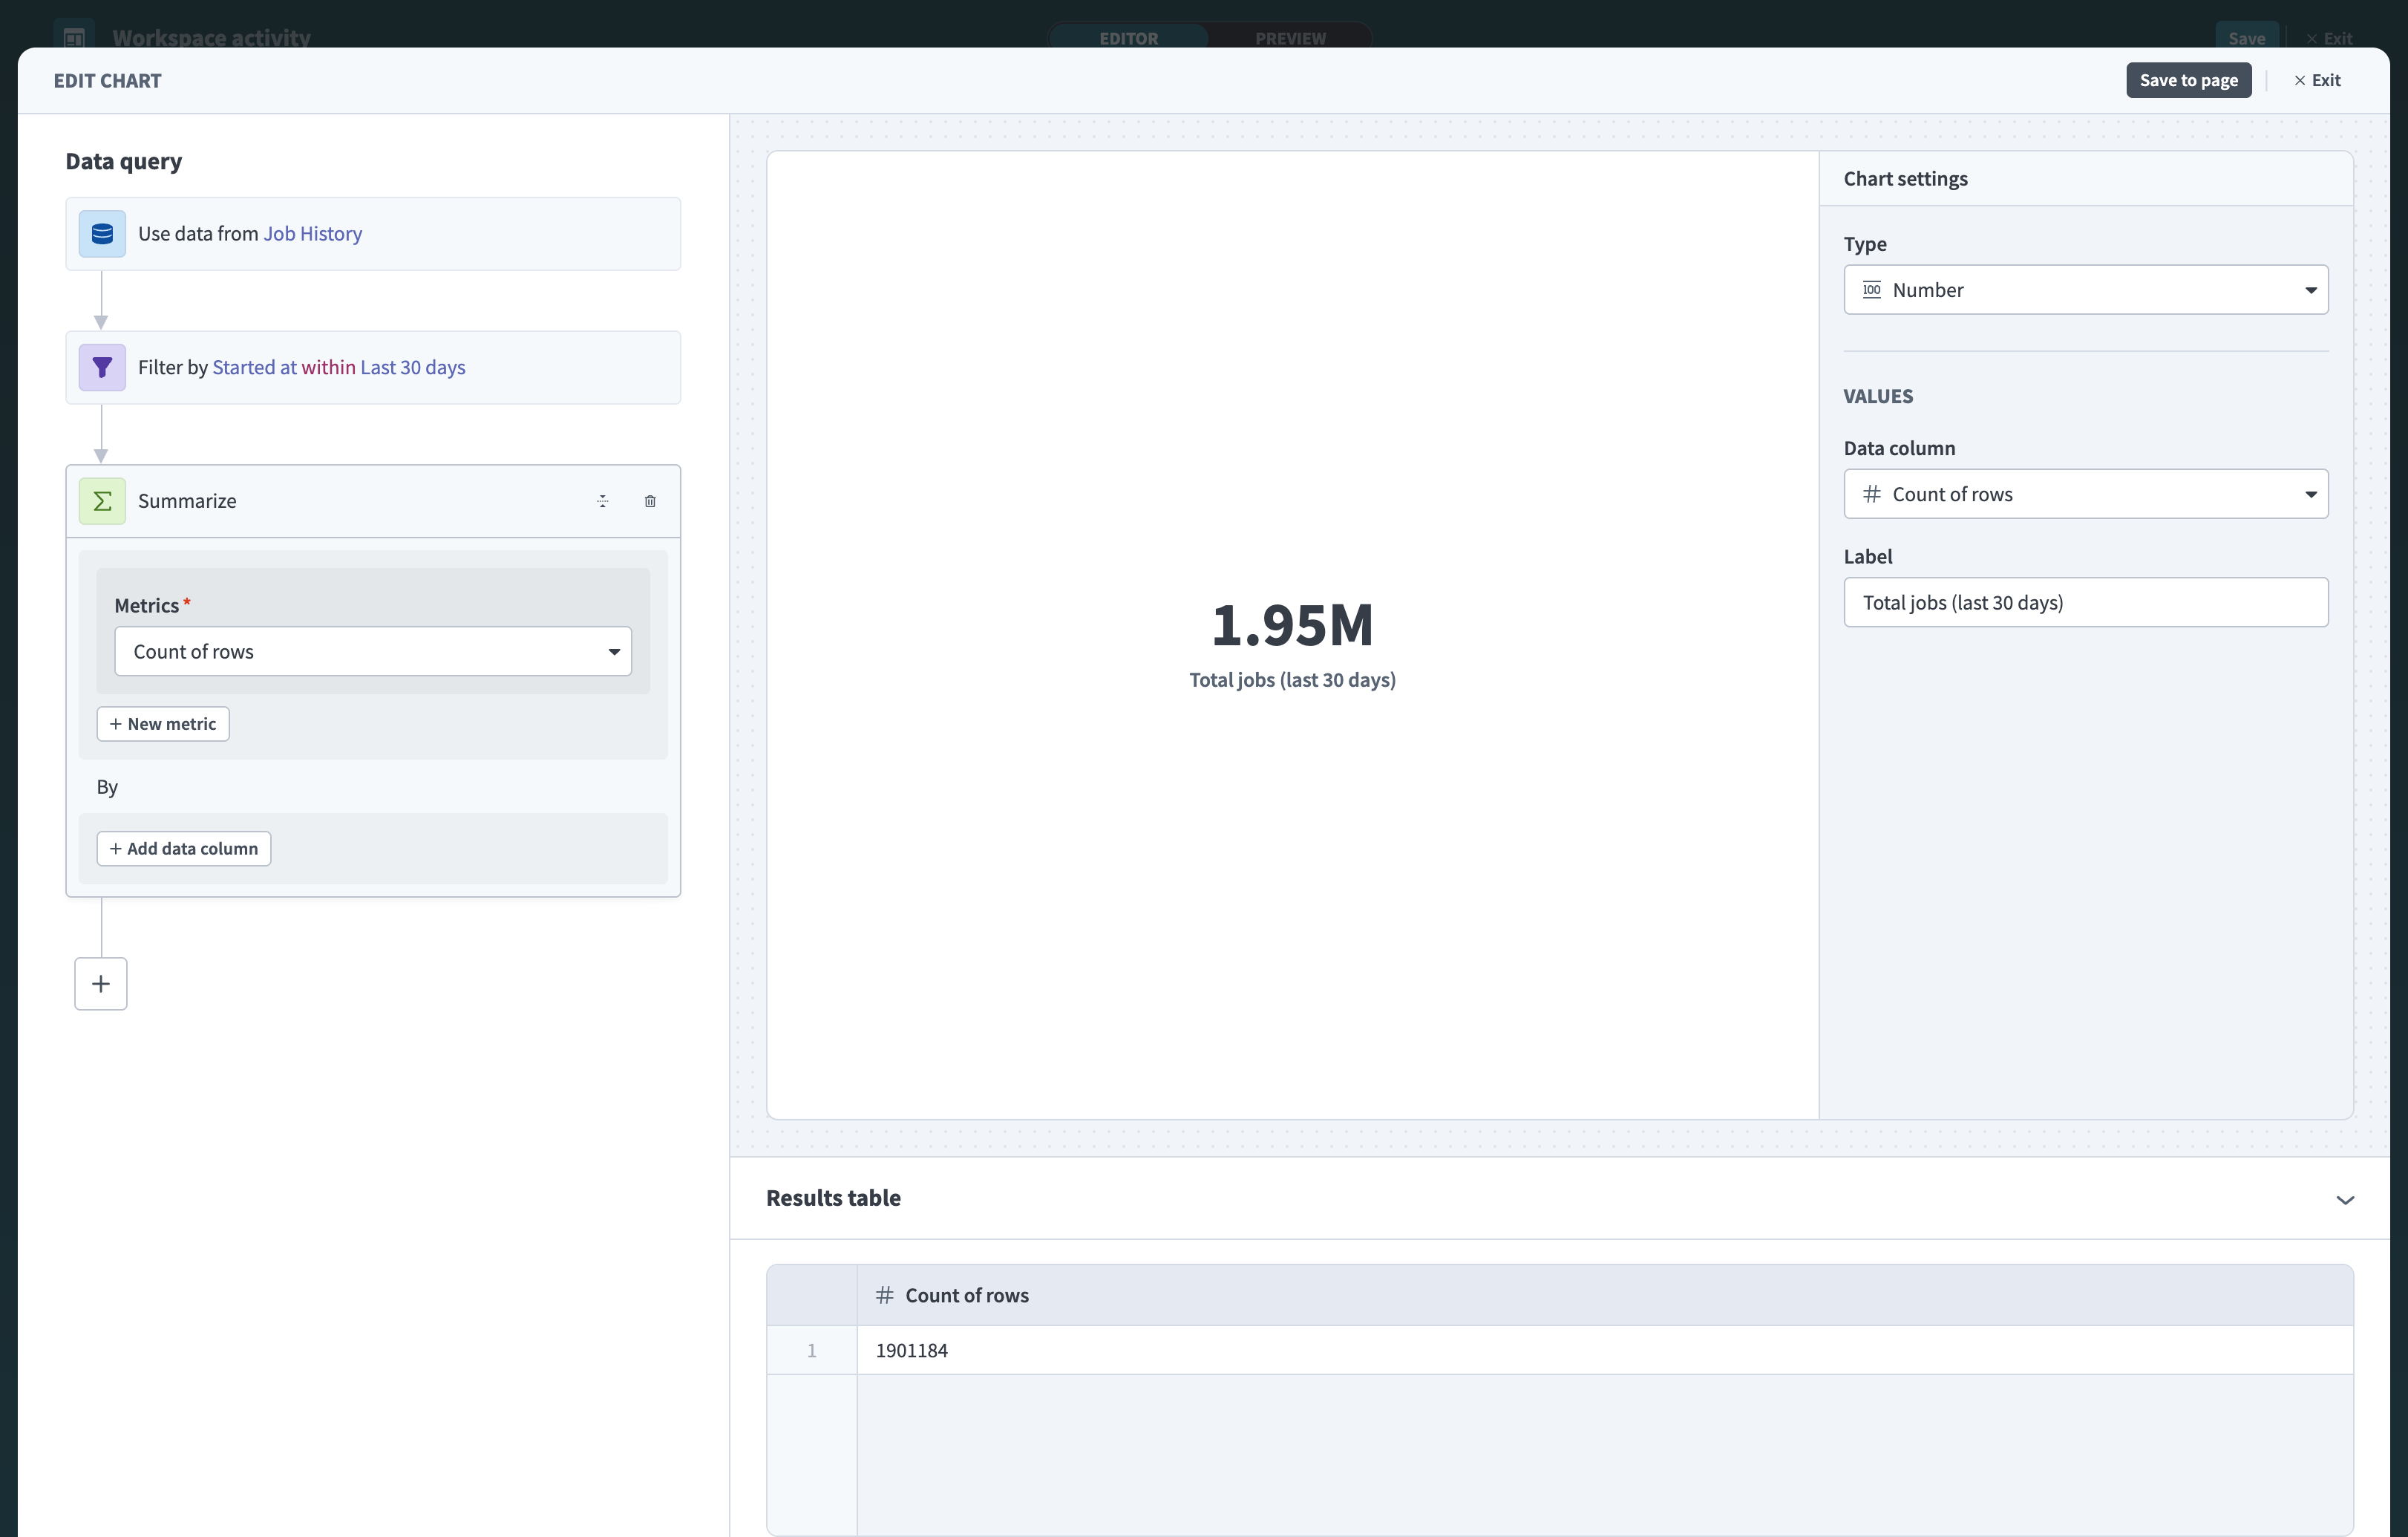The width and height of the screenshot is (2408, 1537).
Task: Click Add data column button
Action: (184, 849)
